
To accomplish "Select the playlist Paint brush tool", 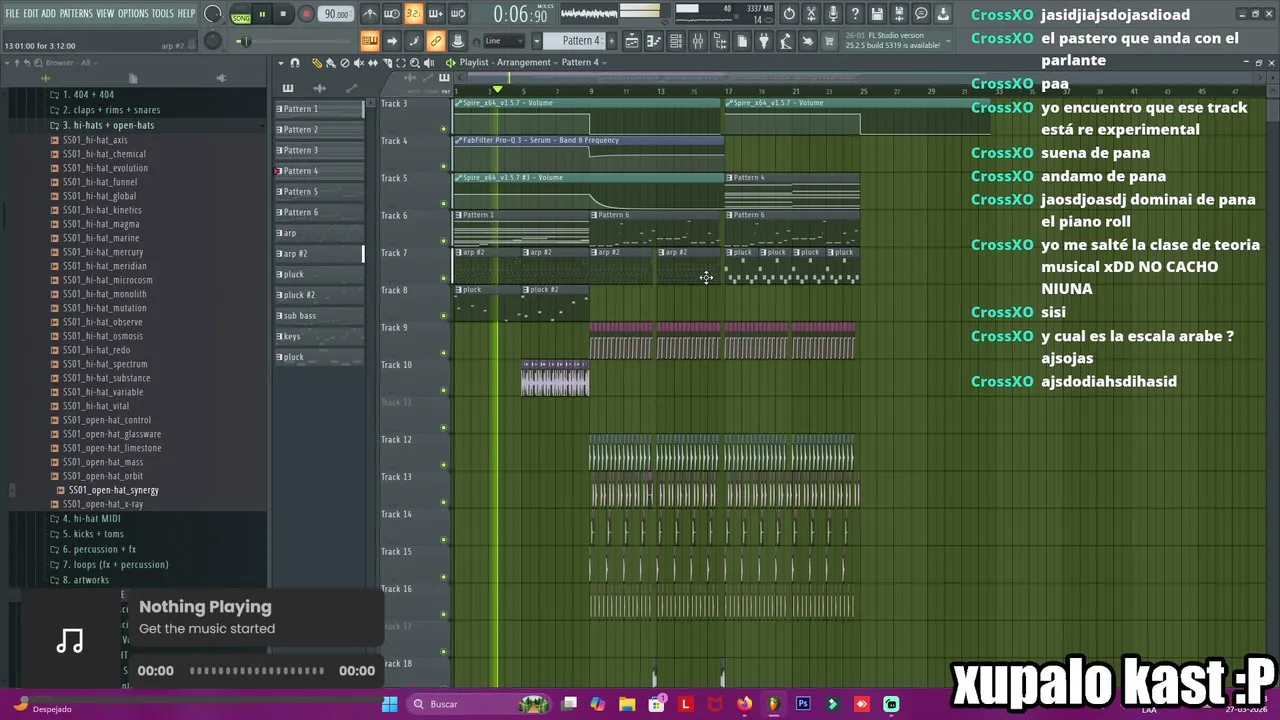I will coord(331,62).
